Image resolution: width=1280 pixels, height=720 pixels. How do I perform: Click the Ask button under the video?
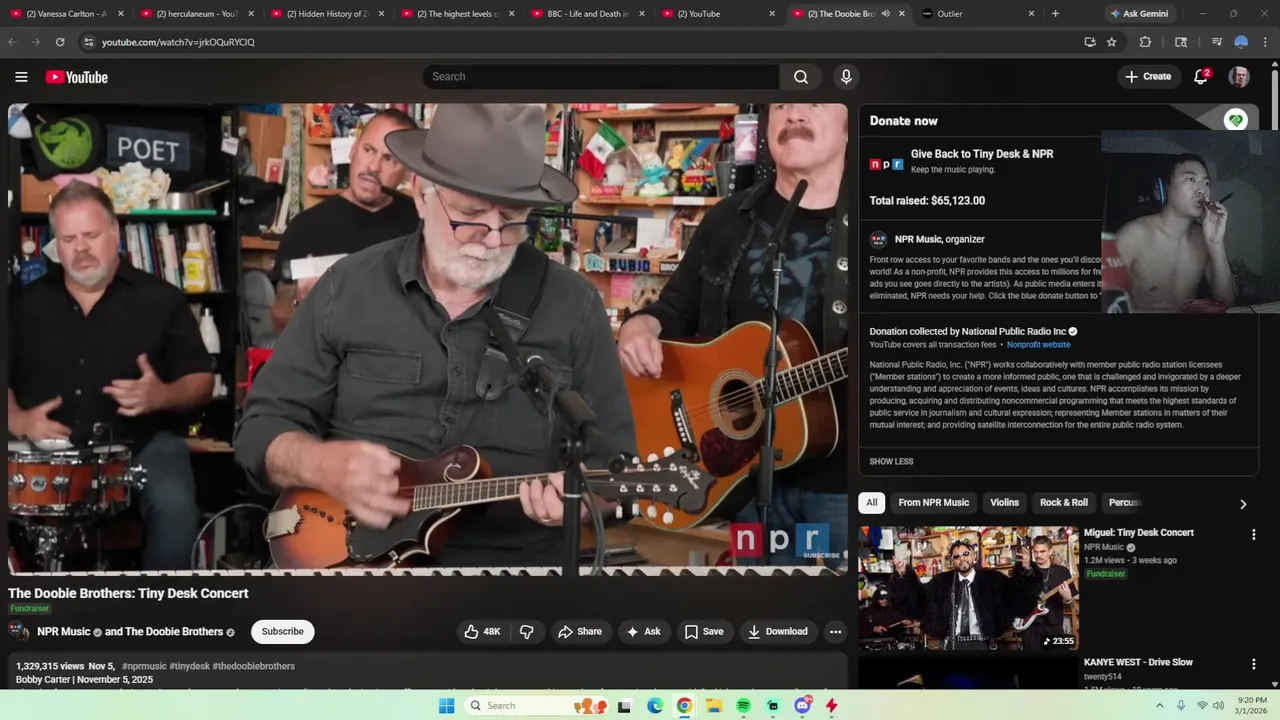[643, 631]
